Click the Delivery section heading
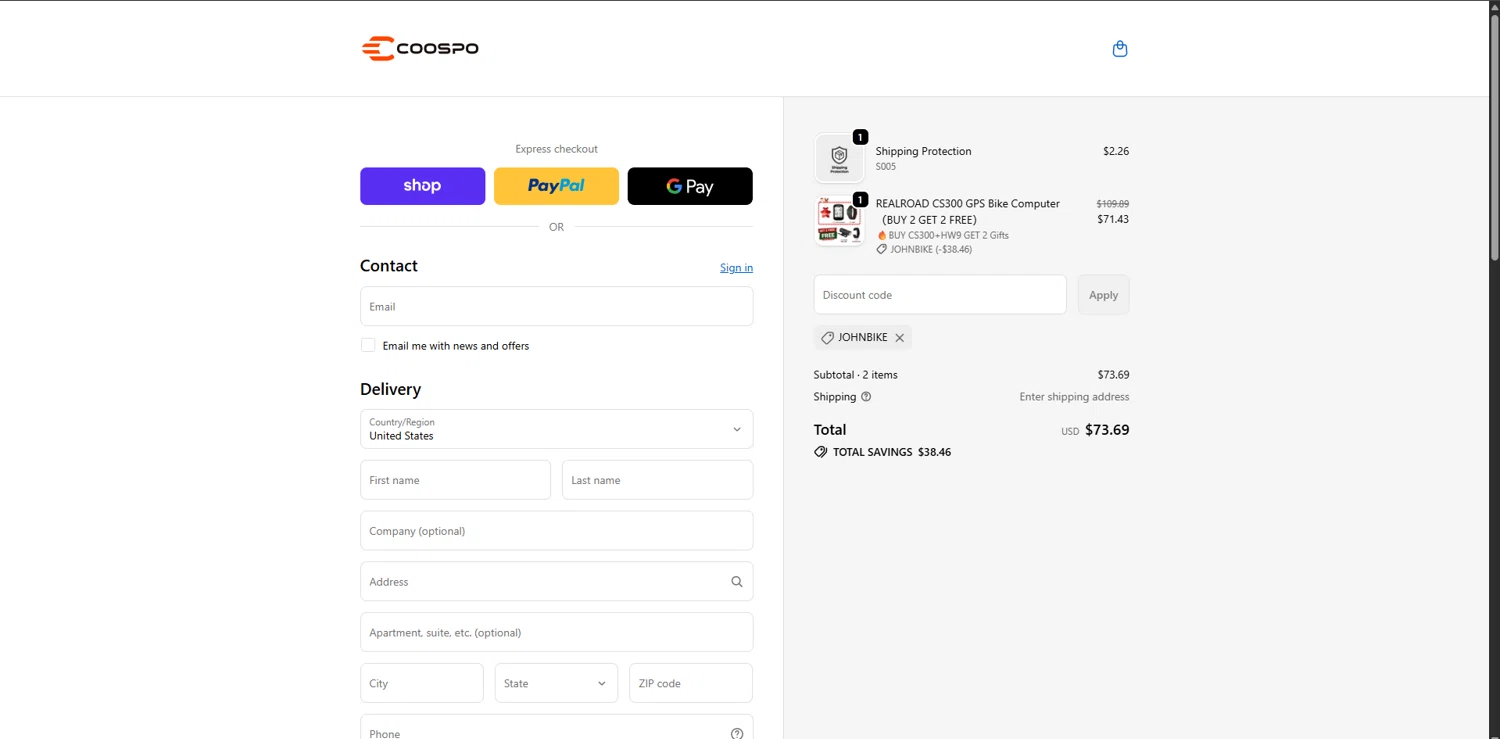This screenshot has height=739, width=1500. (x=390, y=389)
